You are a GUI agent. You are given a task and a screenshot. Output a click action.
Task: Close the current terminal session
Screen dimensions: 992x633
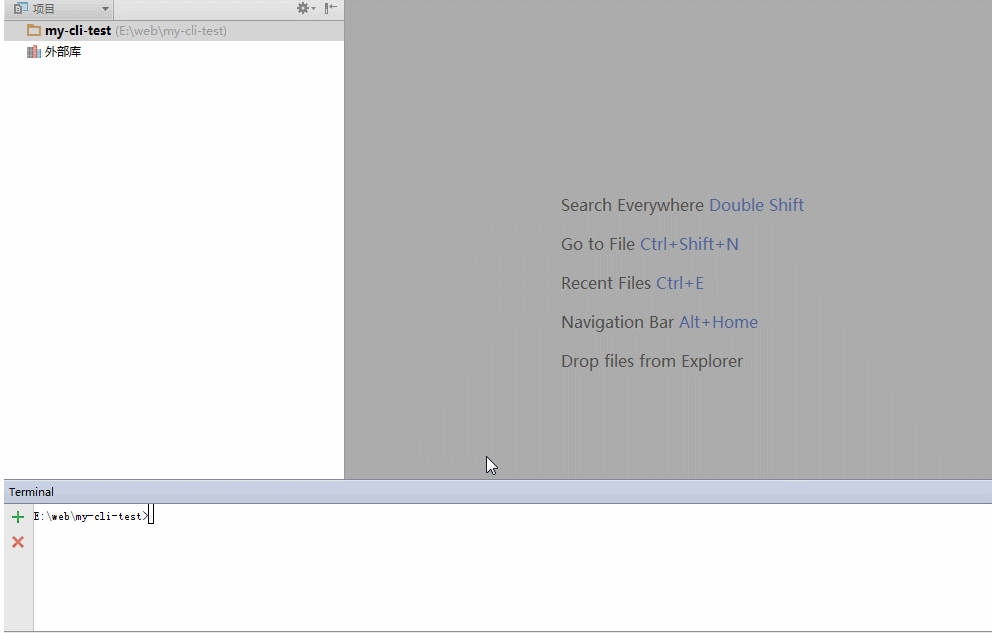click(x=18, y=542)
